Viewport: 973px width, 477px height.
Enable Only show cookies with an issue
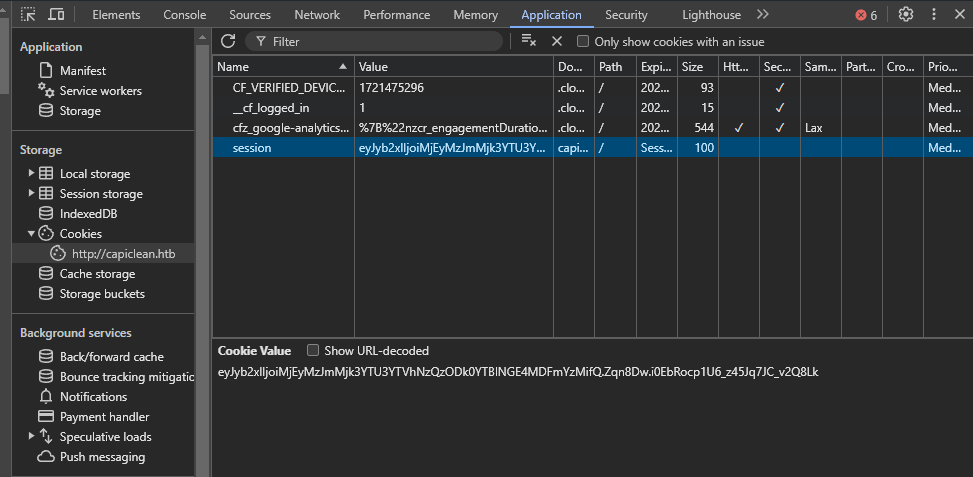583,42
